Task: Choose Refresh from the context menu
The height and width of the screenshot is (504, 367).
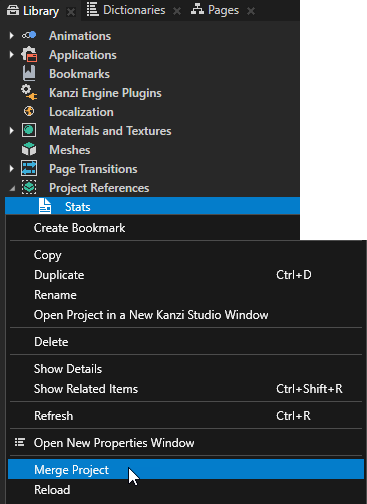Action: point(186,416)
